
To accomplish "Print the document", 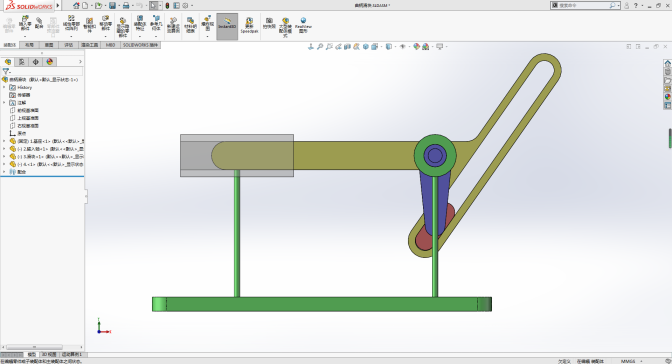I will tap(126, 6).
